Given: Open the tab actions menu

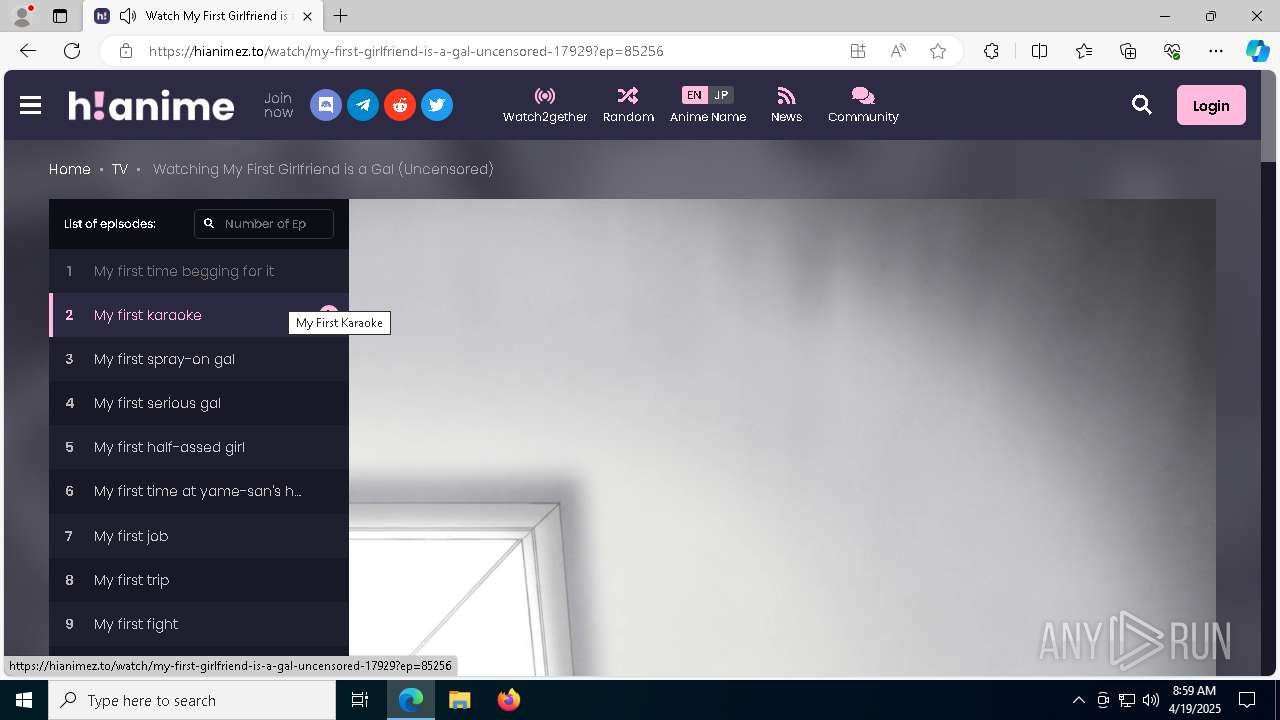Looking at the screenshot, I should click(60, 16).
